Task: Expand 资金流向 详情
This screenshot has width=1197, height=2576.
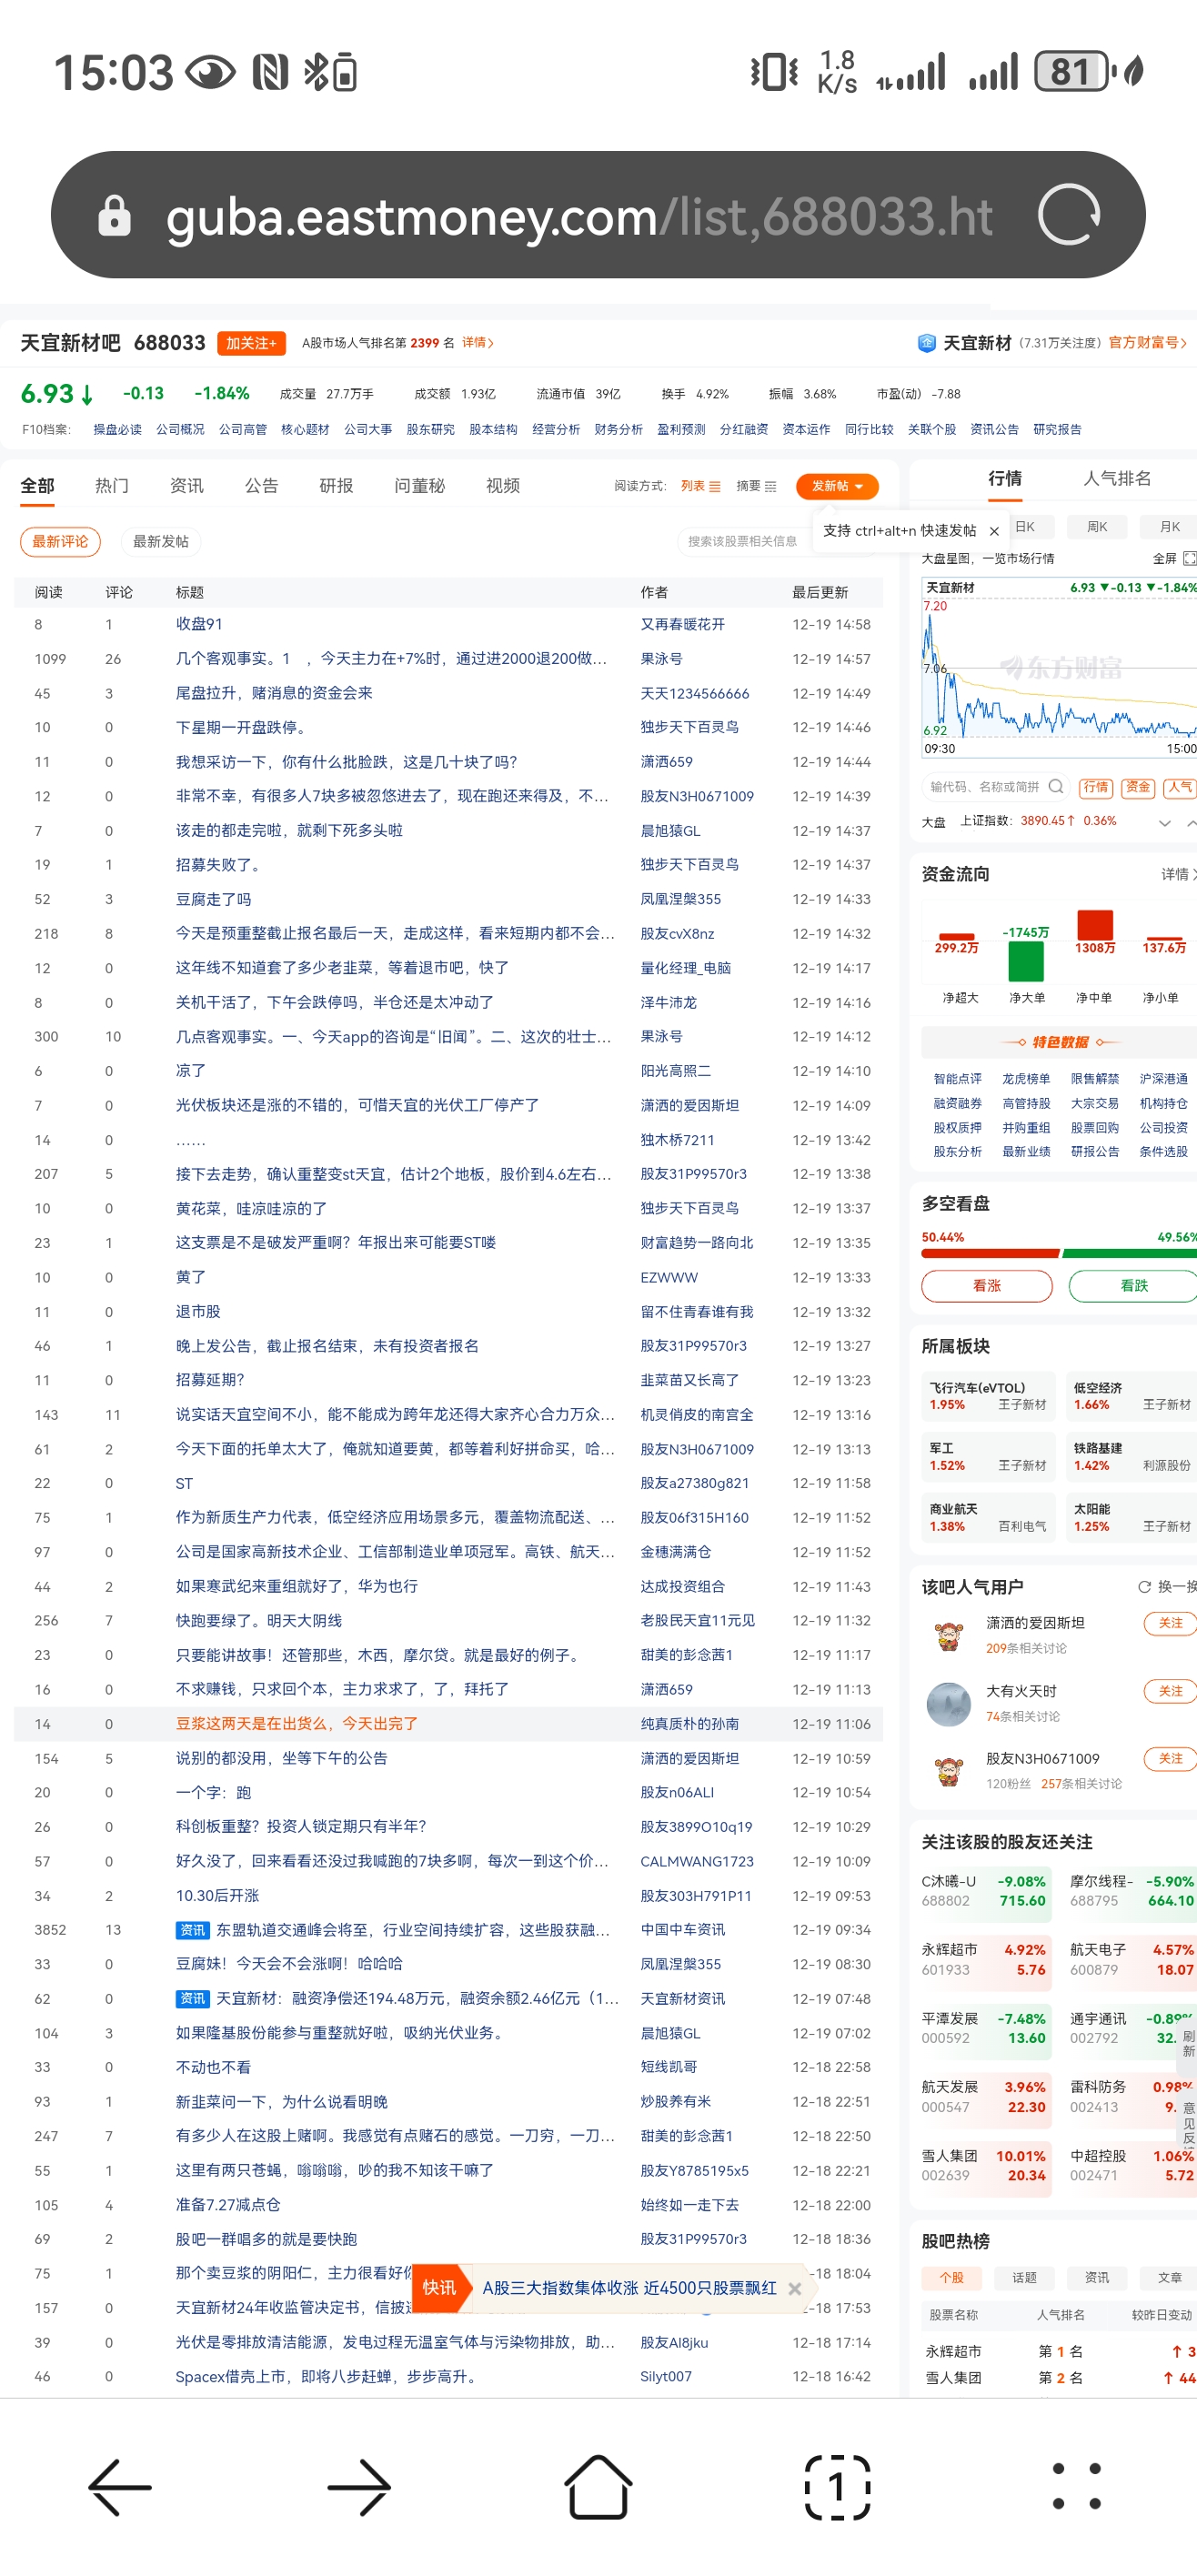Action: pos(1178,874)
